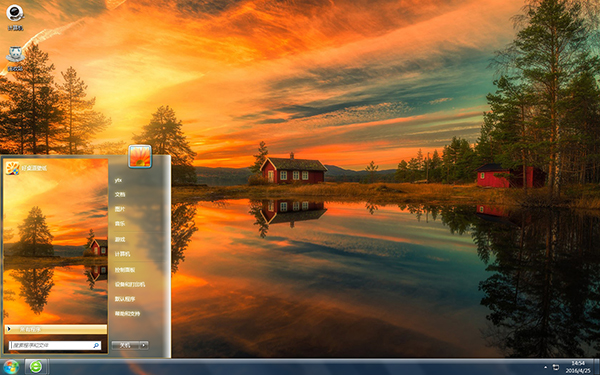The image size is (600, 375).
Task: Open Devices and Printers in Start menu
Action: [x=130, y=284]
